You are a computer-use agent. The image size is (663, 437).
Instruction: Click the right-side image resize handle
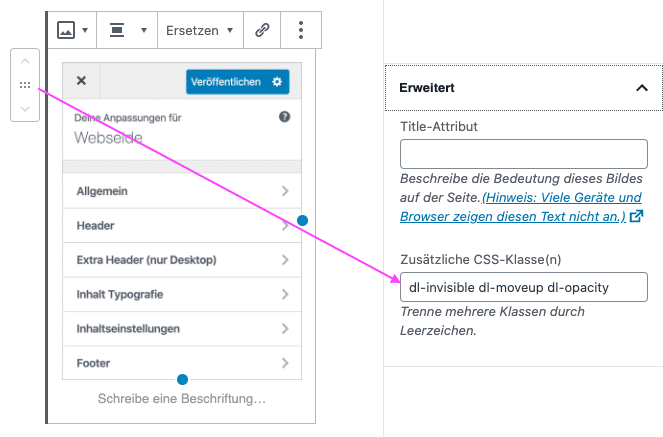tap(302, 221)
